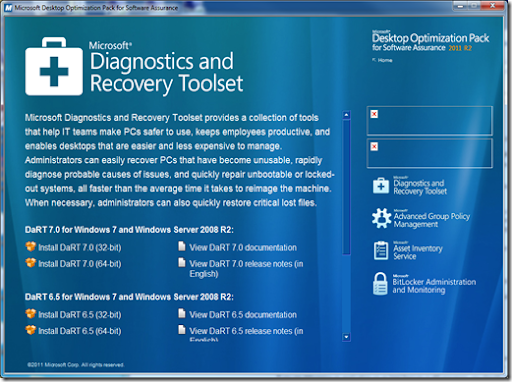Screen dimensions: 512x382
Task: Open View DaRT 7.0 release notes link
Action: pos(246,269)
